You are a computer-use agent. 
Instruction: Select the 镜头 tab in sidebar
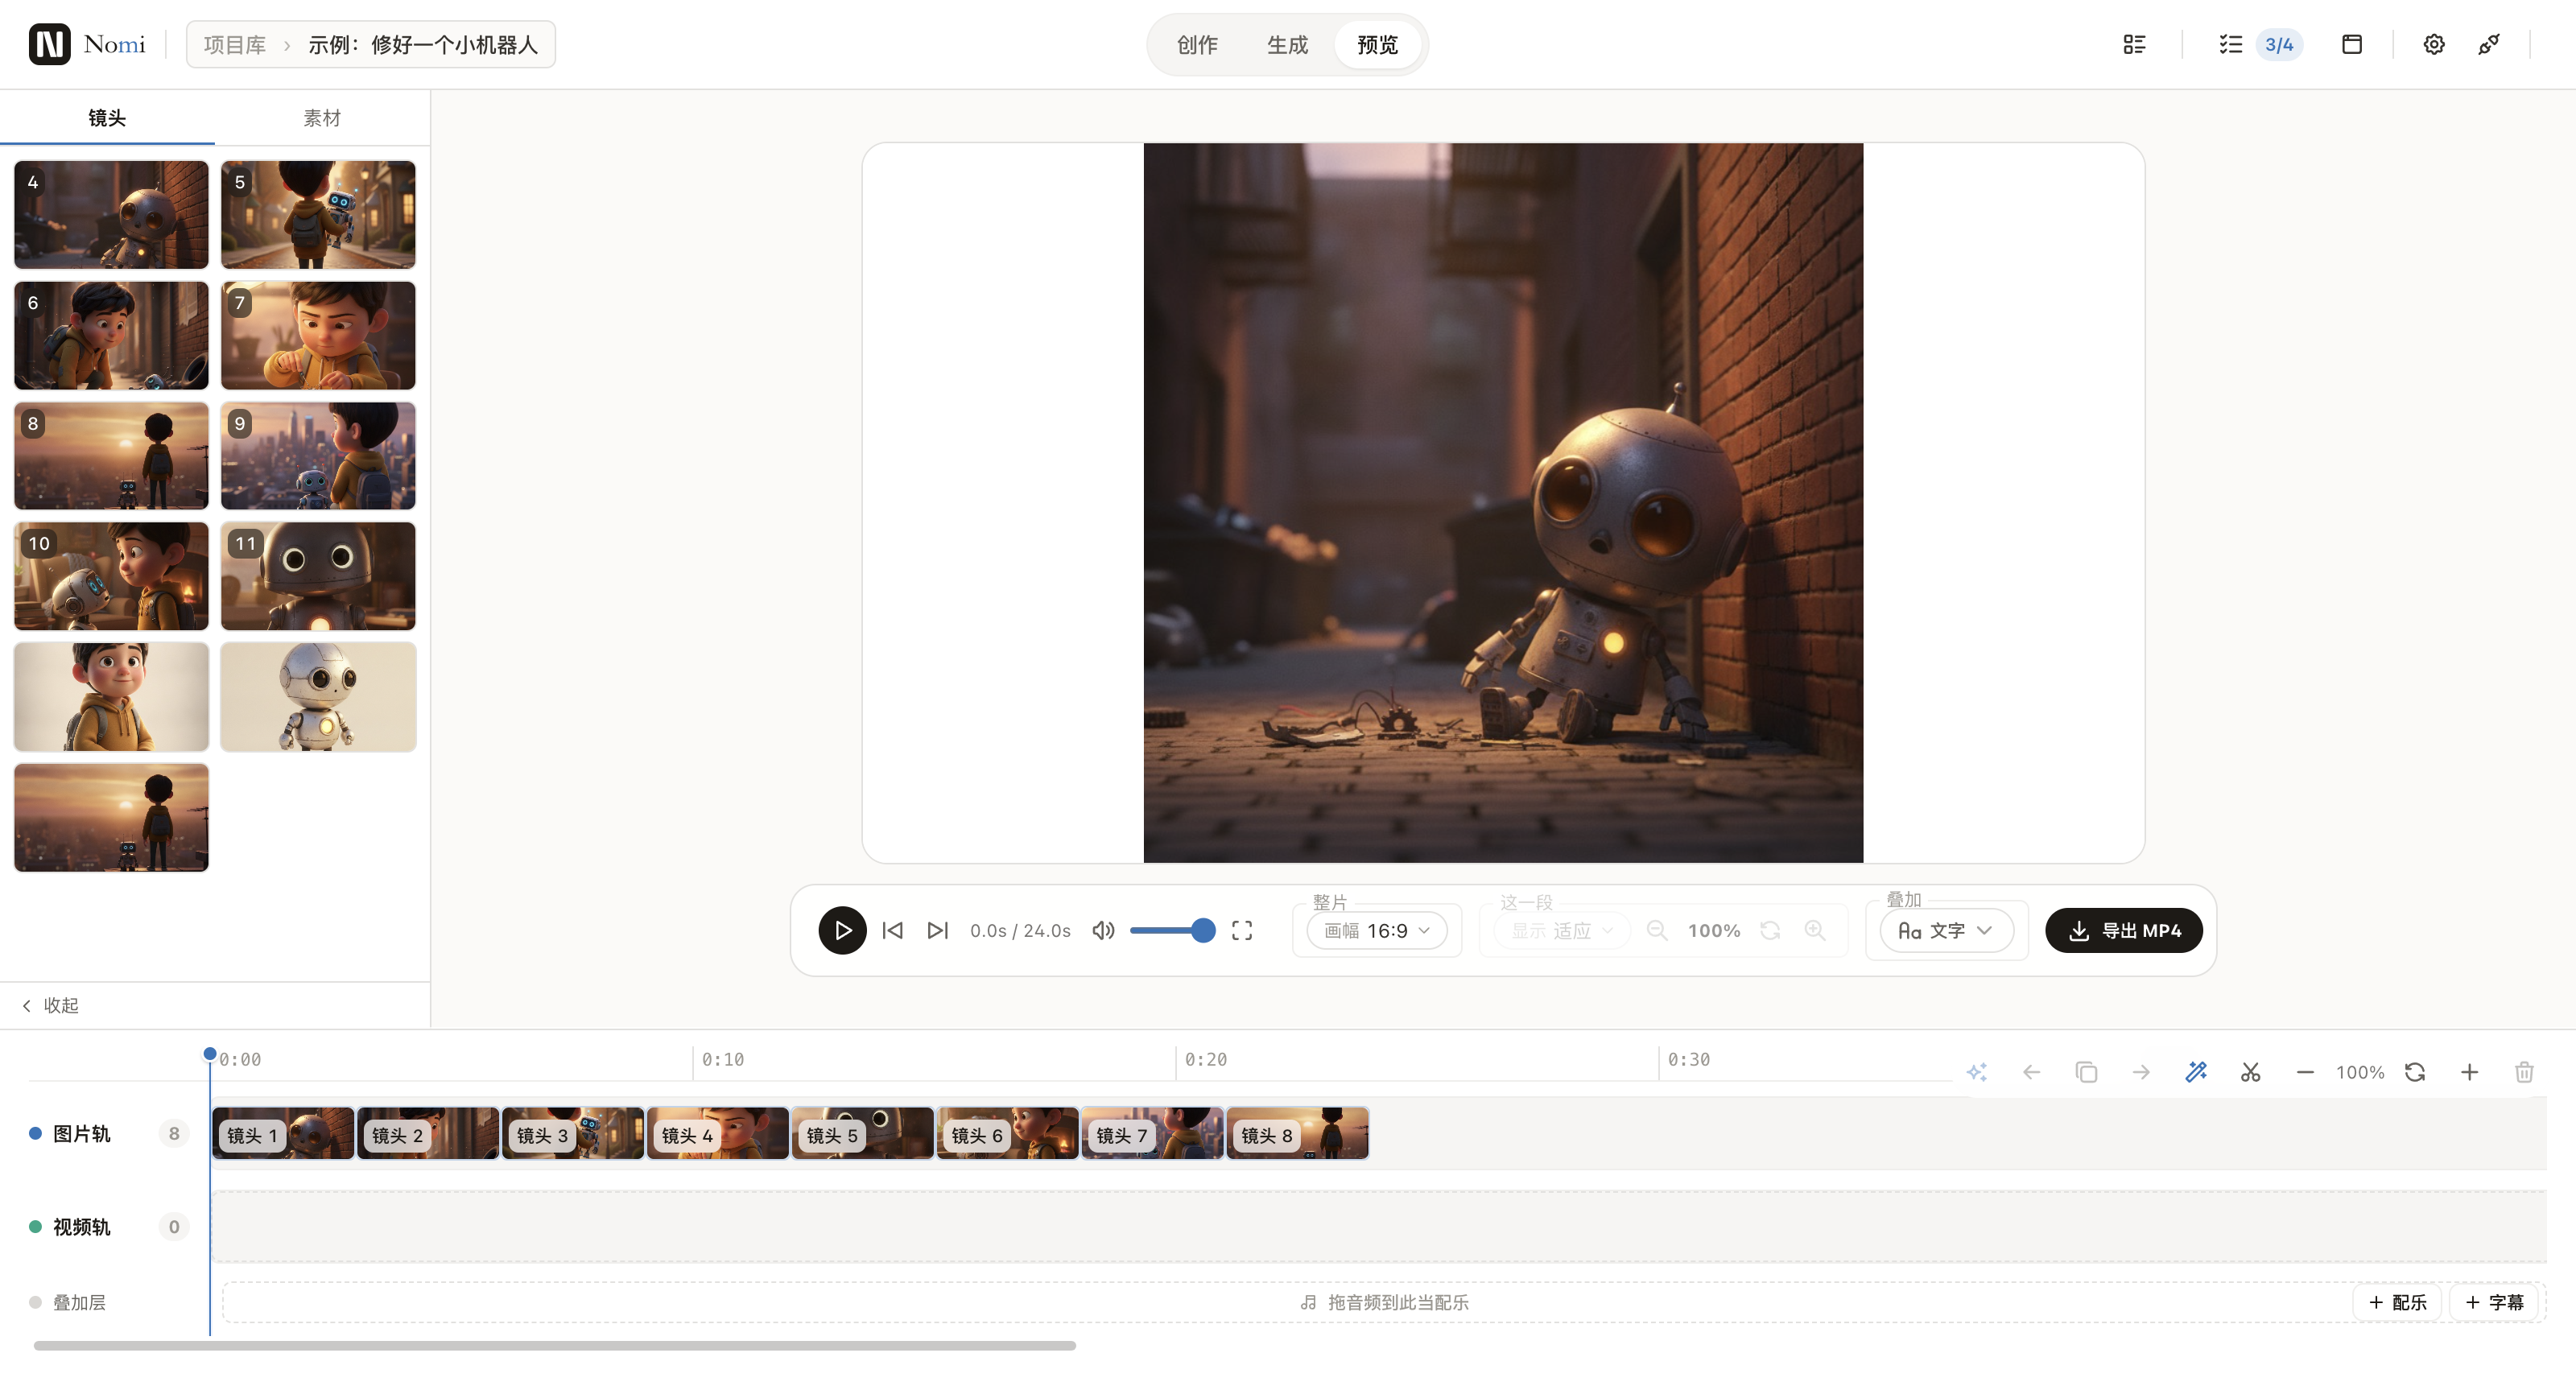pyautogui.click(x=107, y=117)
